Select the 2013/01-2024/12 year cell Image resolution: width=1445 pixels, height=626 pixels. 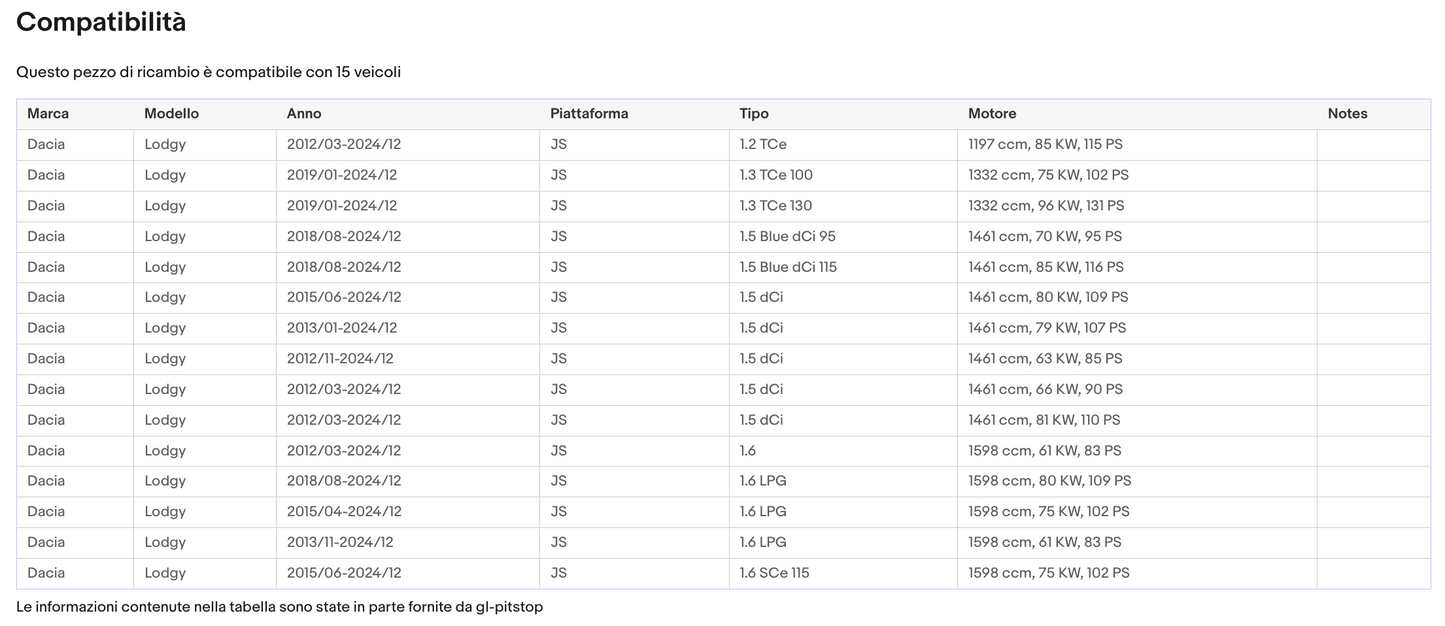click(x=342, y=328)
